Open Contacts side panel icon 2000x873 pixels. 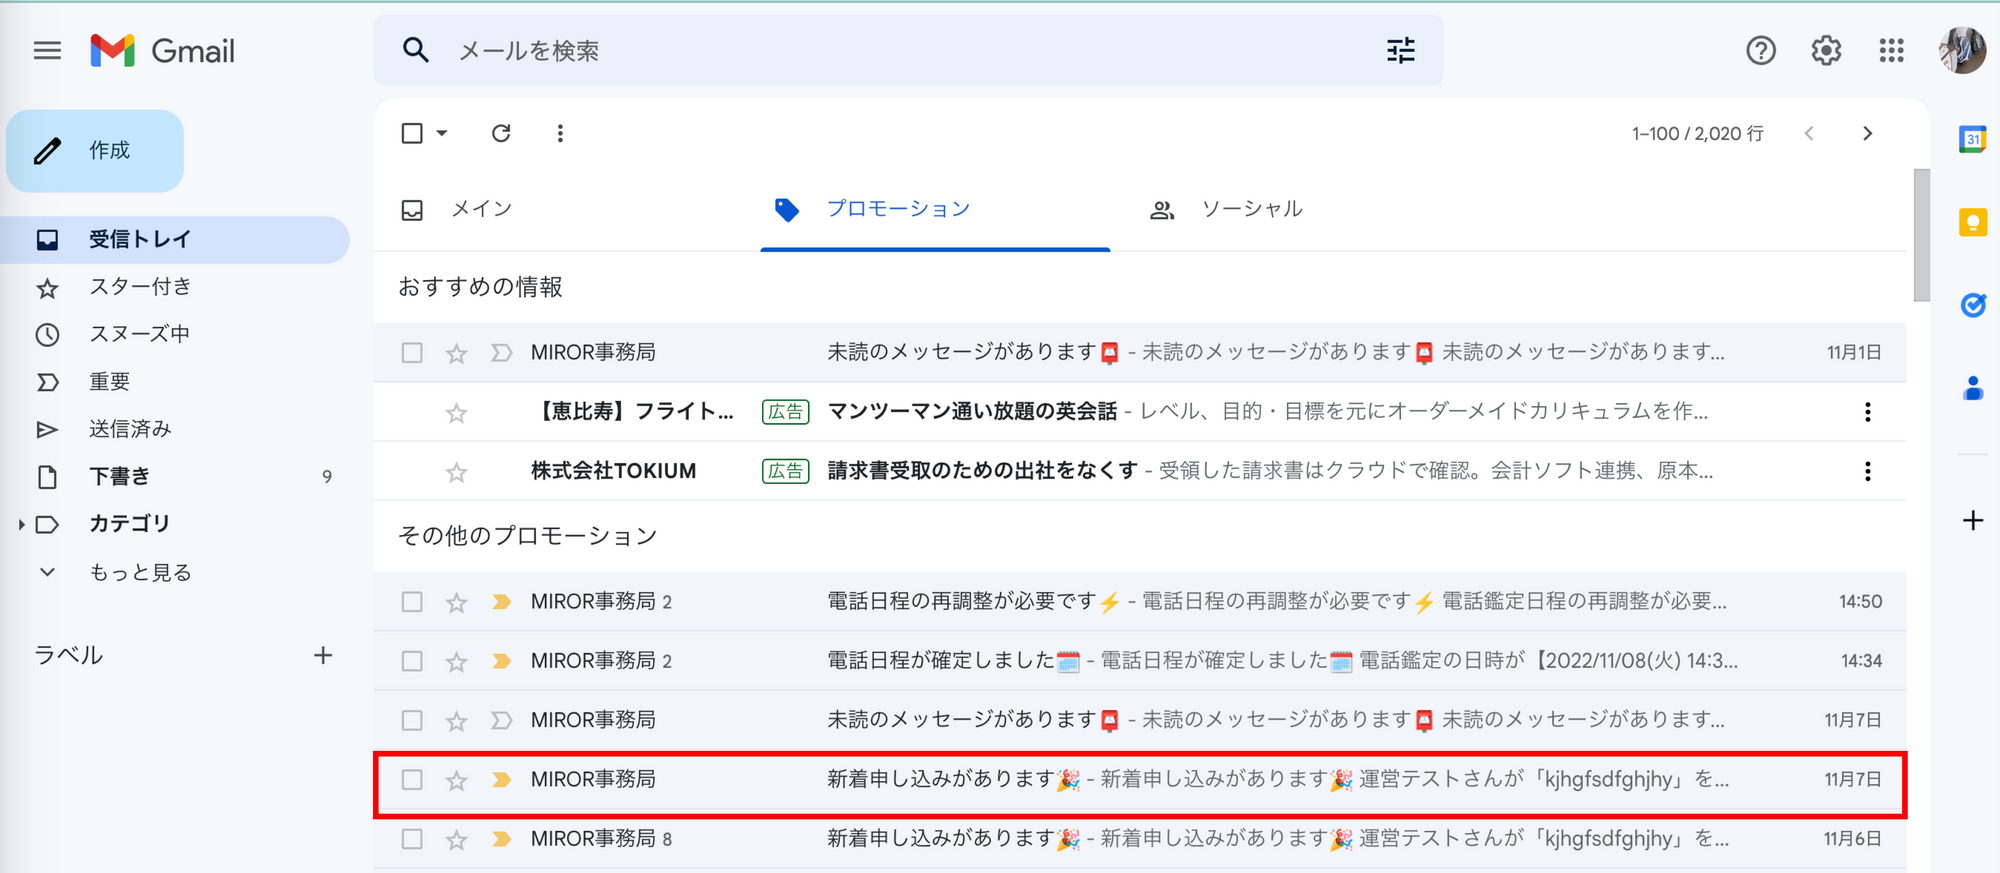point(1972,388)
